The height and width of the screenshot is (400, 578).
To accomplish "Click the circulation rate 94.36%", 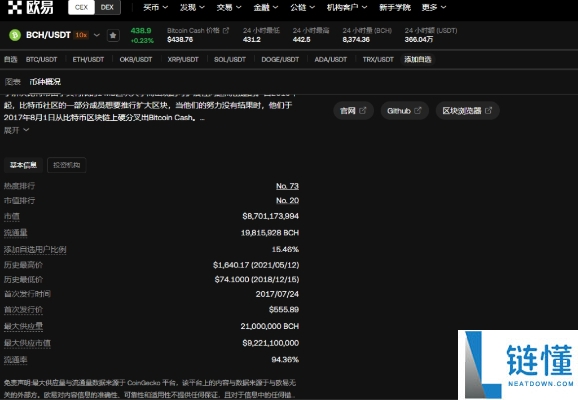I will (285, 359).
